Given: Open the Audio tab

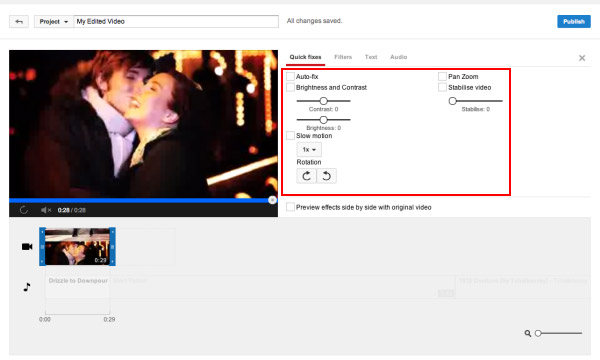Looking at the screenshot, I should pyautogui.click(x=398, y=57).
